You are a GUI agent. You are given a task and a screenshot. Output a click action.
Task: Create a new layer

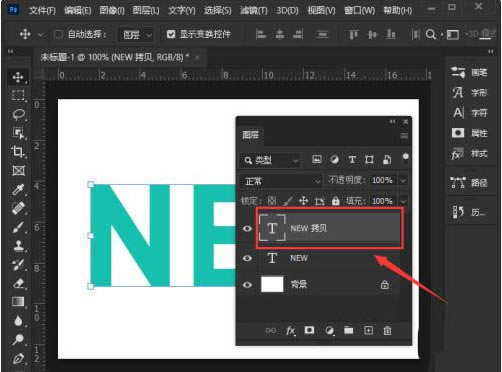point(368,330)
